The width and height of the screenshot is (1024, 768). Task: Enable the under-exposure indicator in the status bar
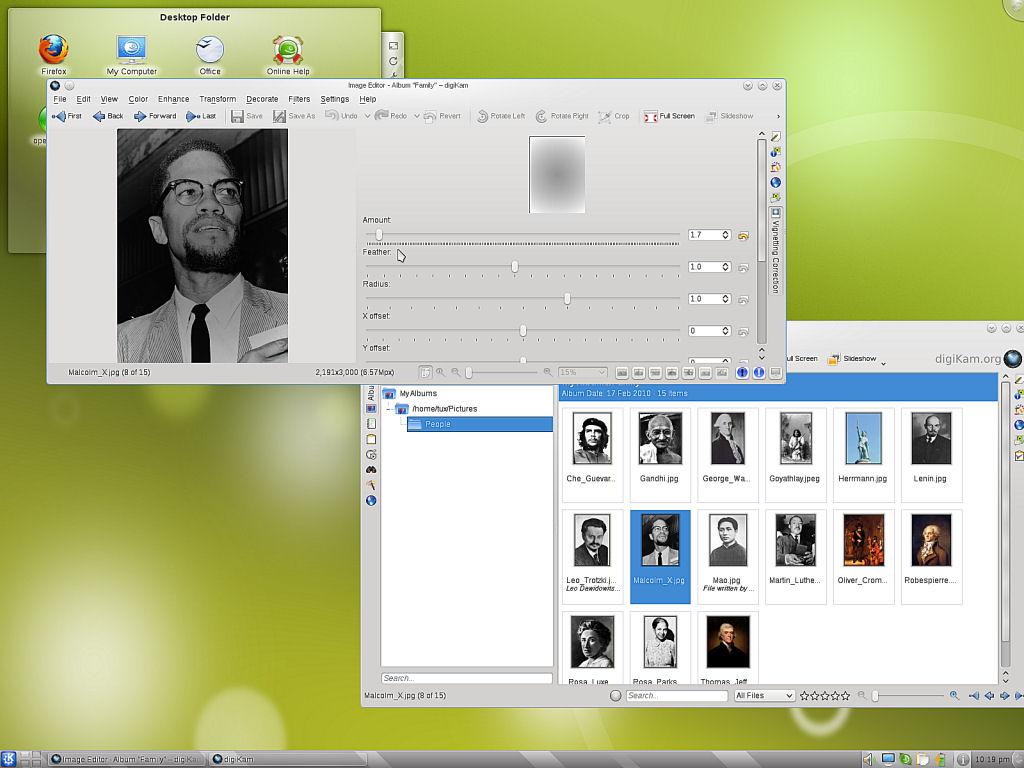click(x=740, y=372)
